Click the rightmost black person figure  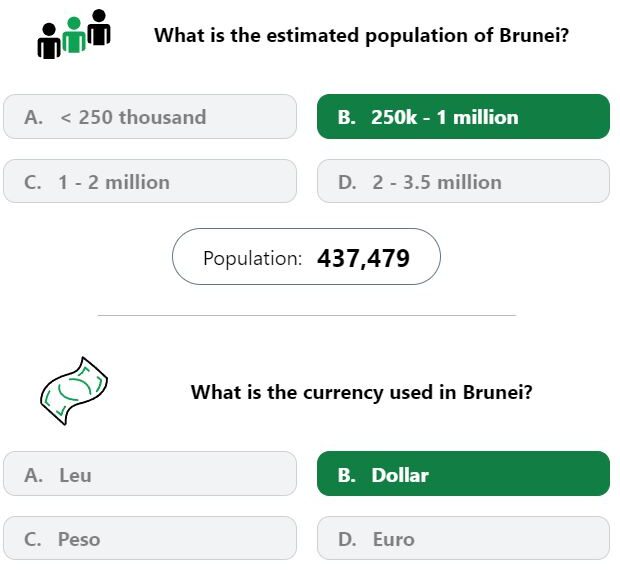99,27
